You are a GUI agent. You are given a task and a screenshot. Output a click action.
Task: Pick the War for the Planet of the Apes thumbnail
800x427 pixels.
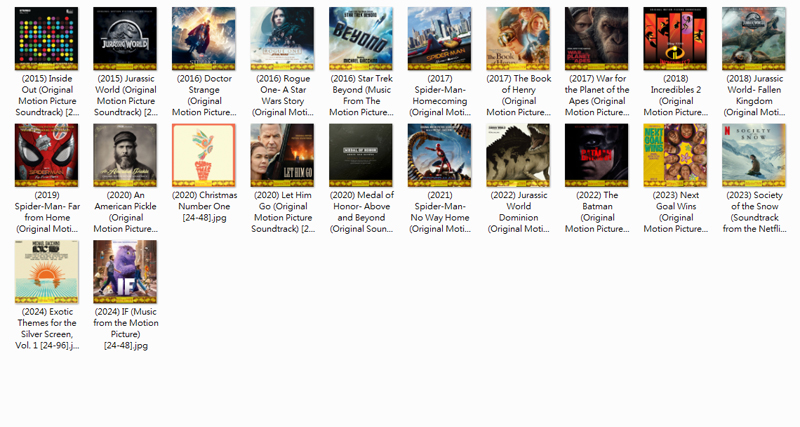click(596, 39)
